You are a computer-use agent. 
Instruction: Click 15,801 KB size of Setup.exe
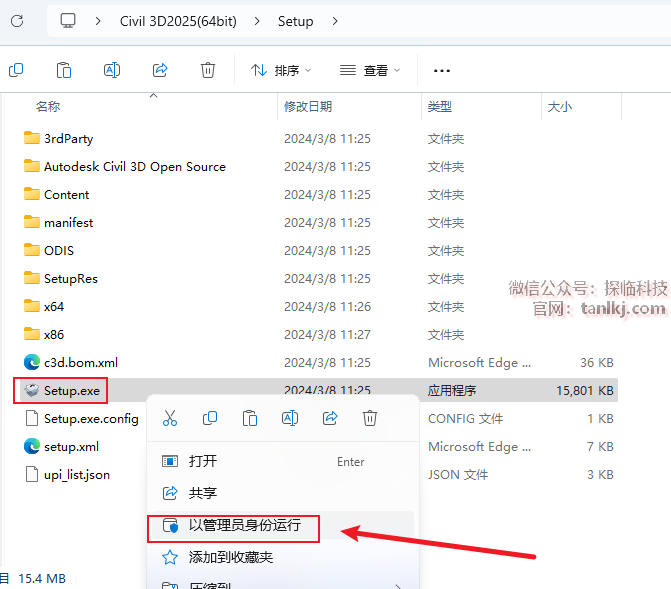click(x=585, y=390)
